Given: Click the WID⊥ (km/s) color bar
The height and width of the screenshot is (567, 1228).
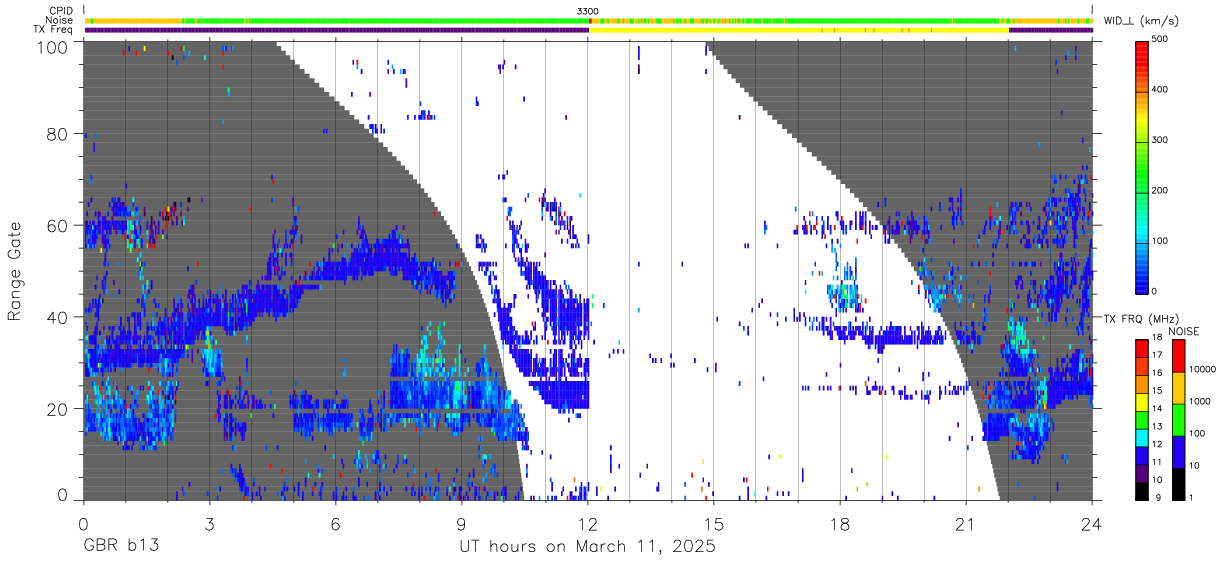Looking at the screenshot, I should (1144, 166).
